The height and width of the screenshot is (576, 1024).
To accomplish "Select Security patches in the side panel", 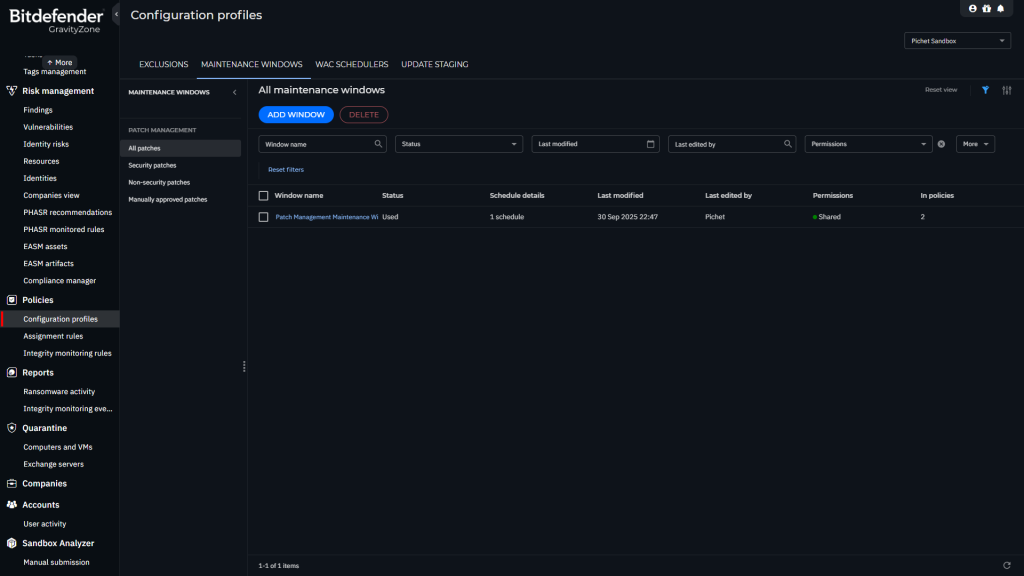I will pyautogui.click(x=152, y=165).
